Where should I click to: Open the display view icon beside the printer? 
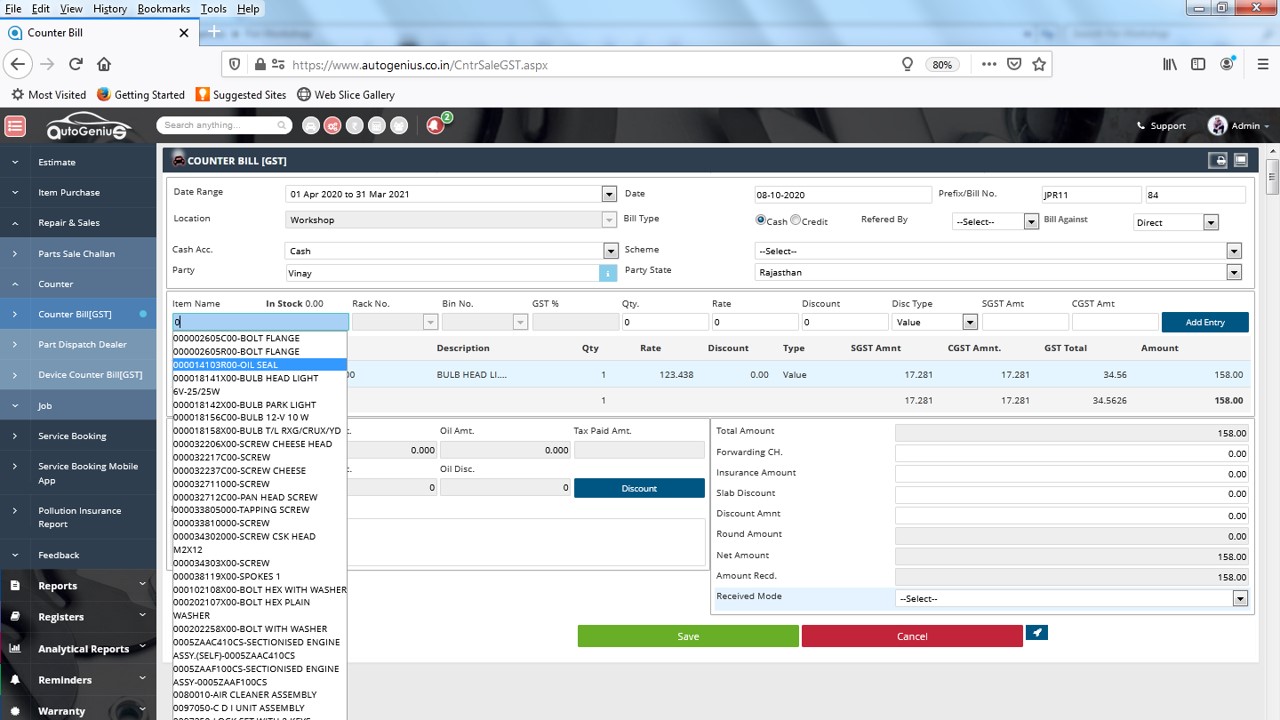(1241, 159)
